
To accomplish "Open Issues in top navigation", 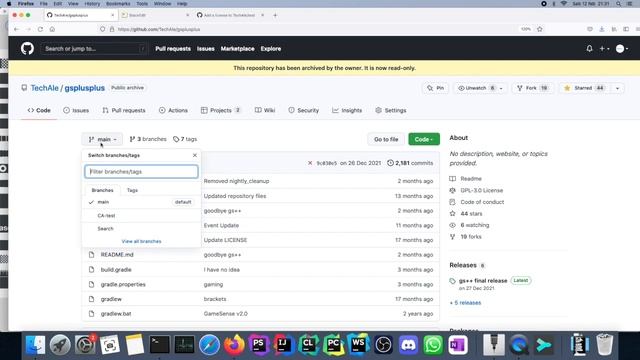I will tap(206, 49).
